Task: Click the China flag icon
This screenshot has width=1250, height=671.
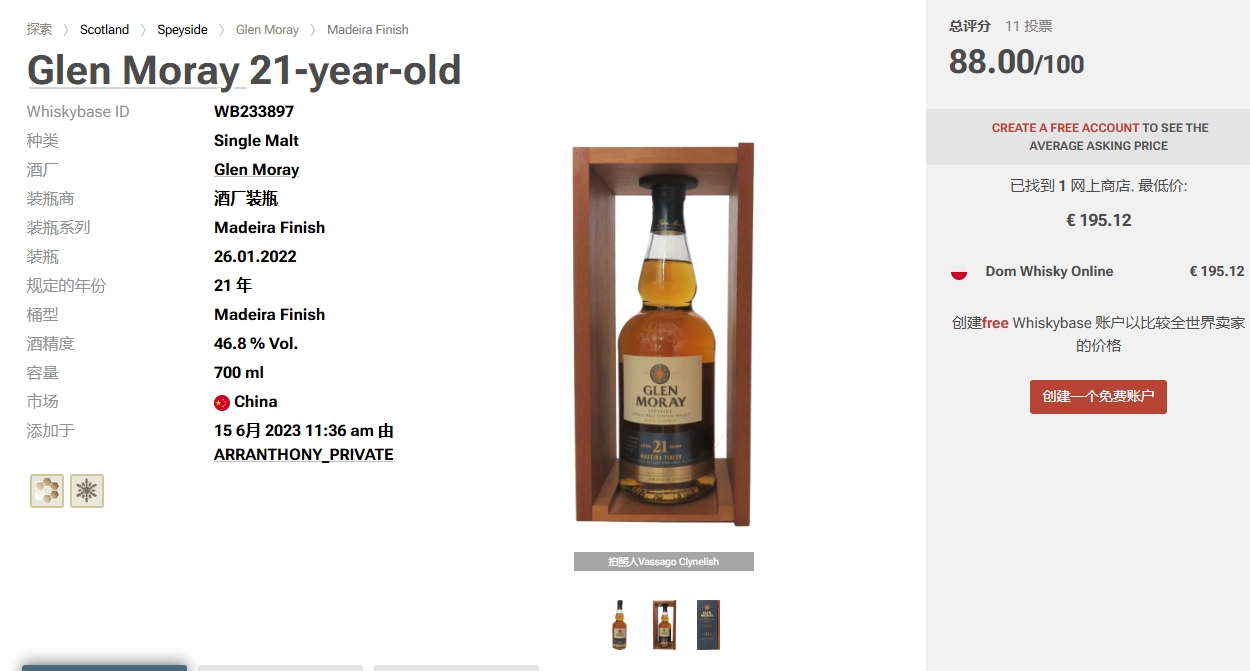Action: [222, 402]
